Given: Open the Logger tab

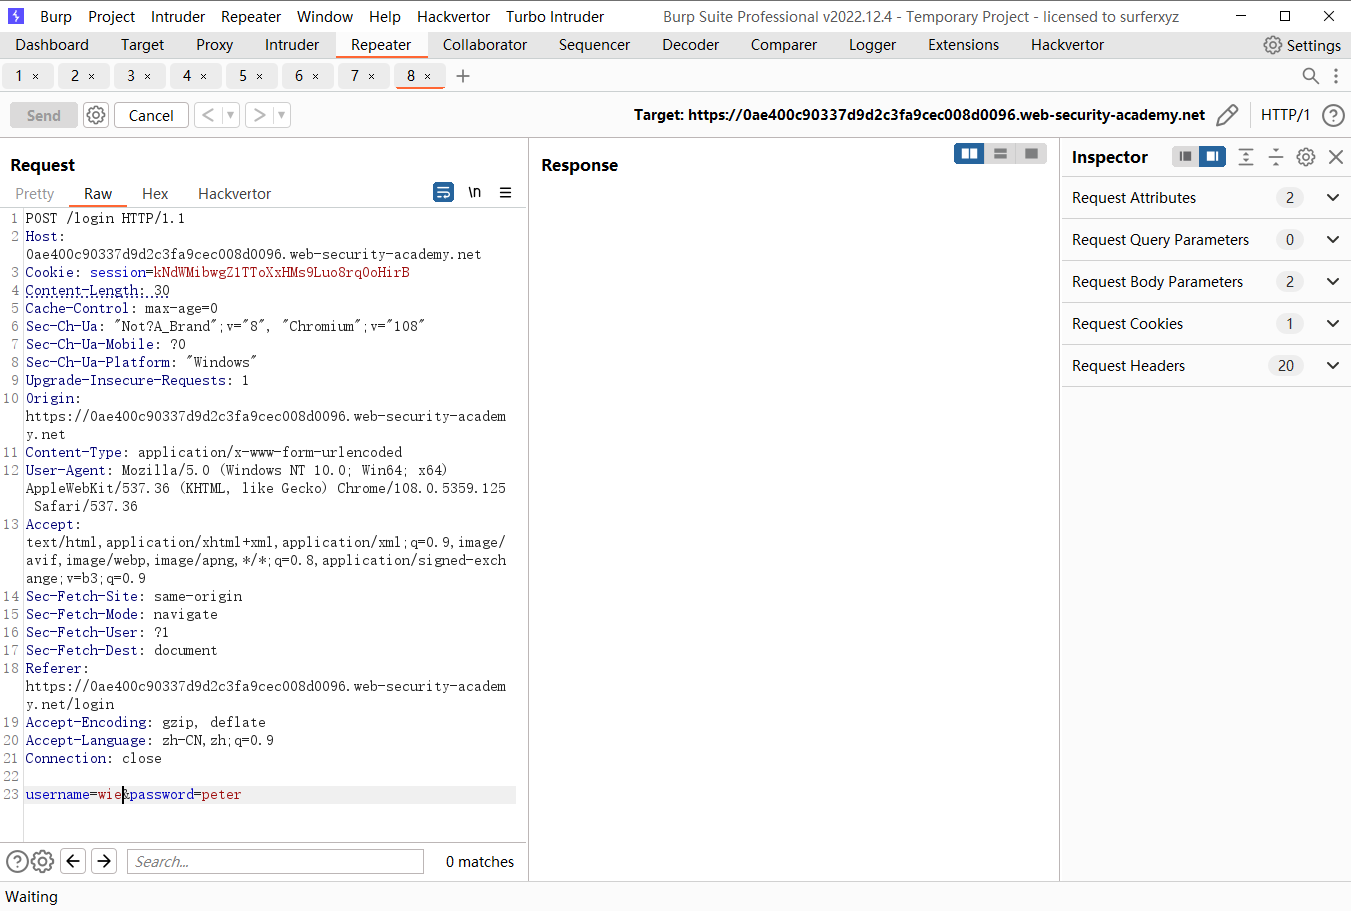Looking at the screenshot, I should coord(872,45).
